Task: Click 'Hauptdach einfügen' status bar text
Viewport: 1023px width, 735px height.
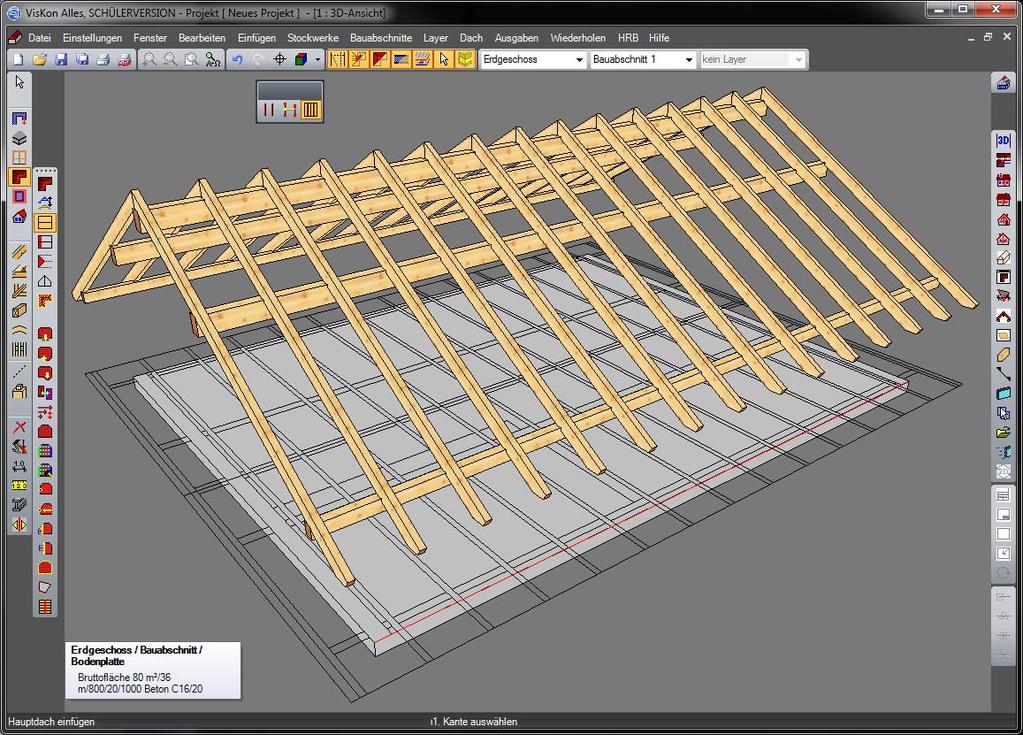Action: tap(51, 722)
